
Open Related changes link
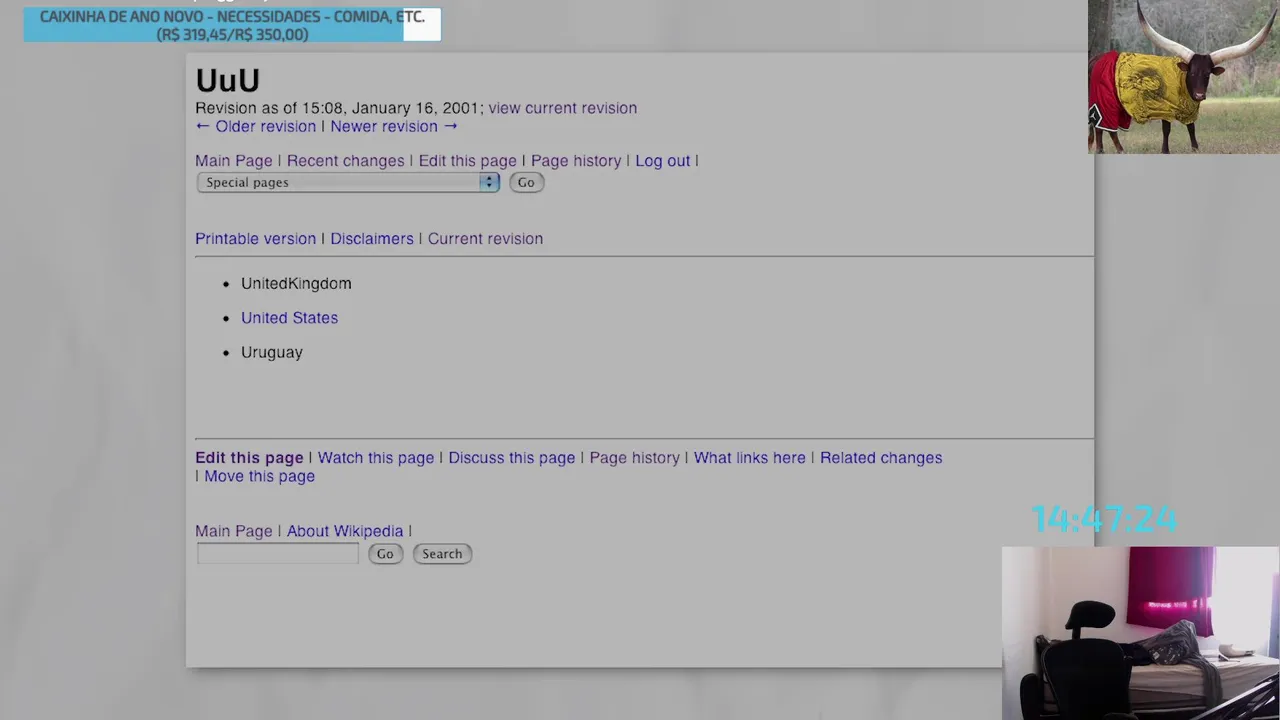[x=881, y=457]
